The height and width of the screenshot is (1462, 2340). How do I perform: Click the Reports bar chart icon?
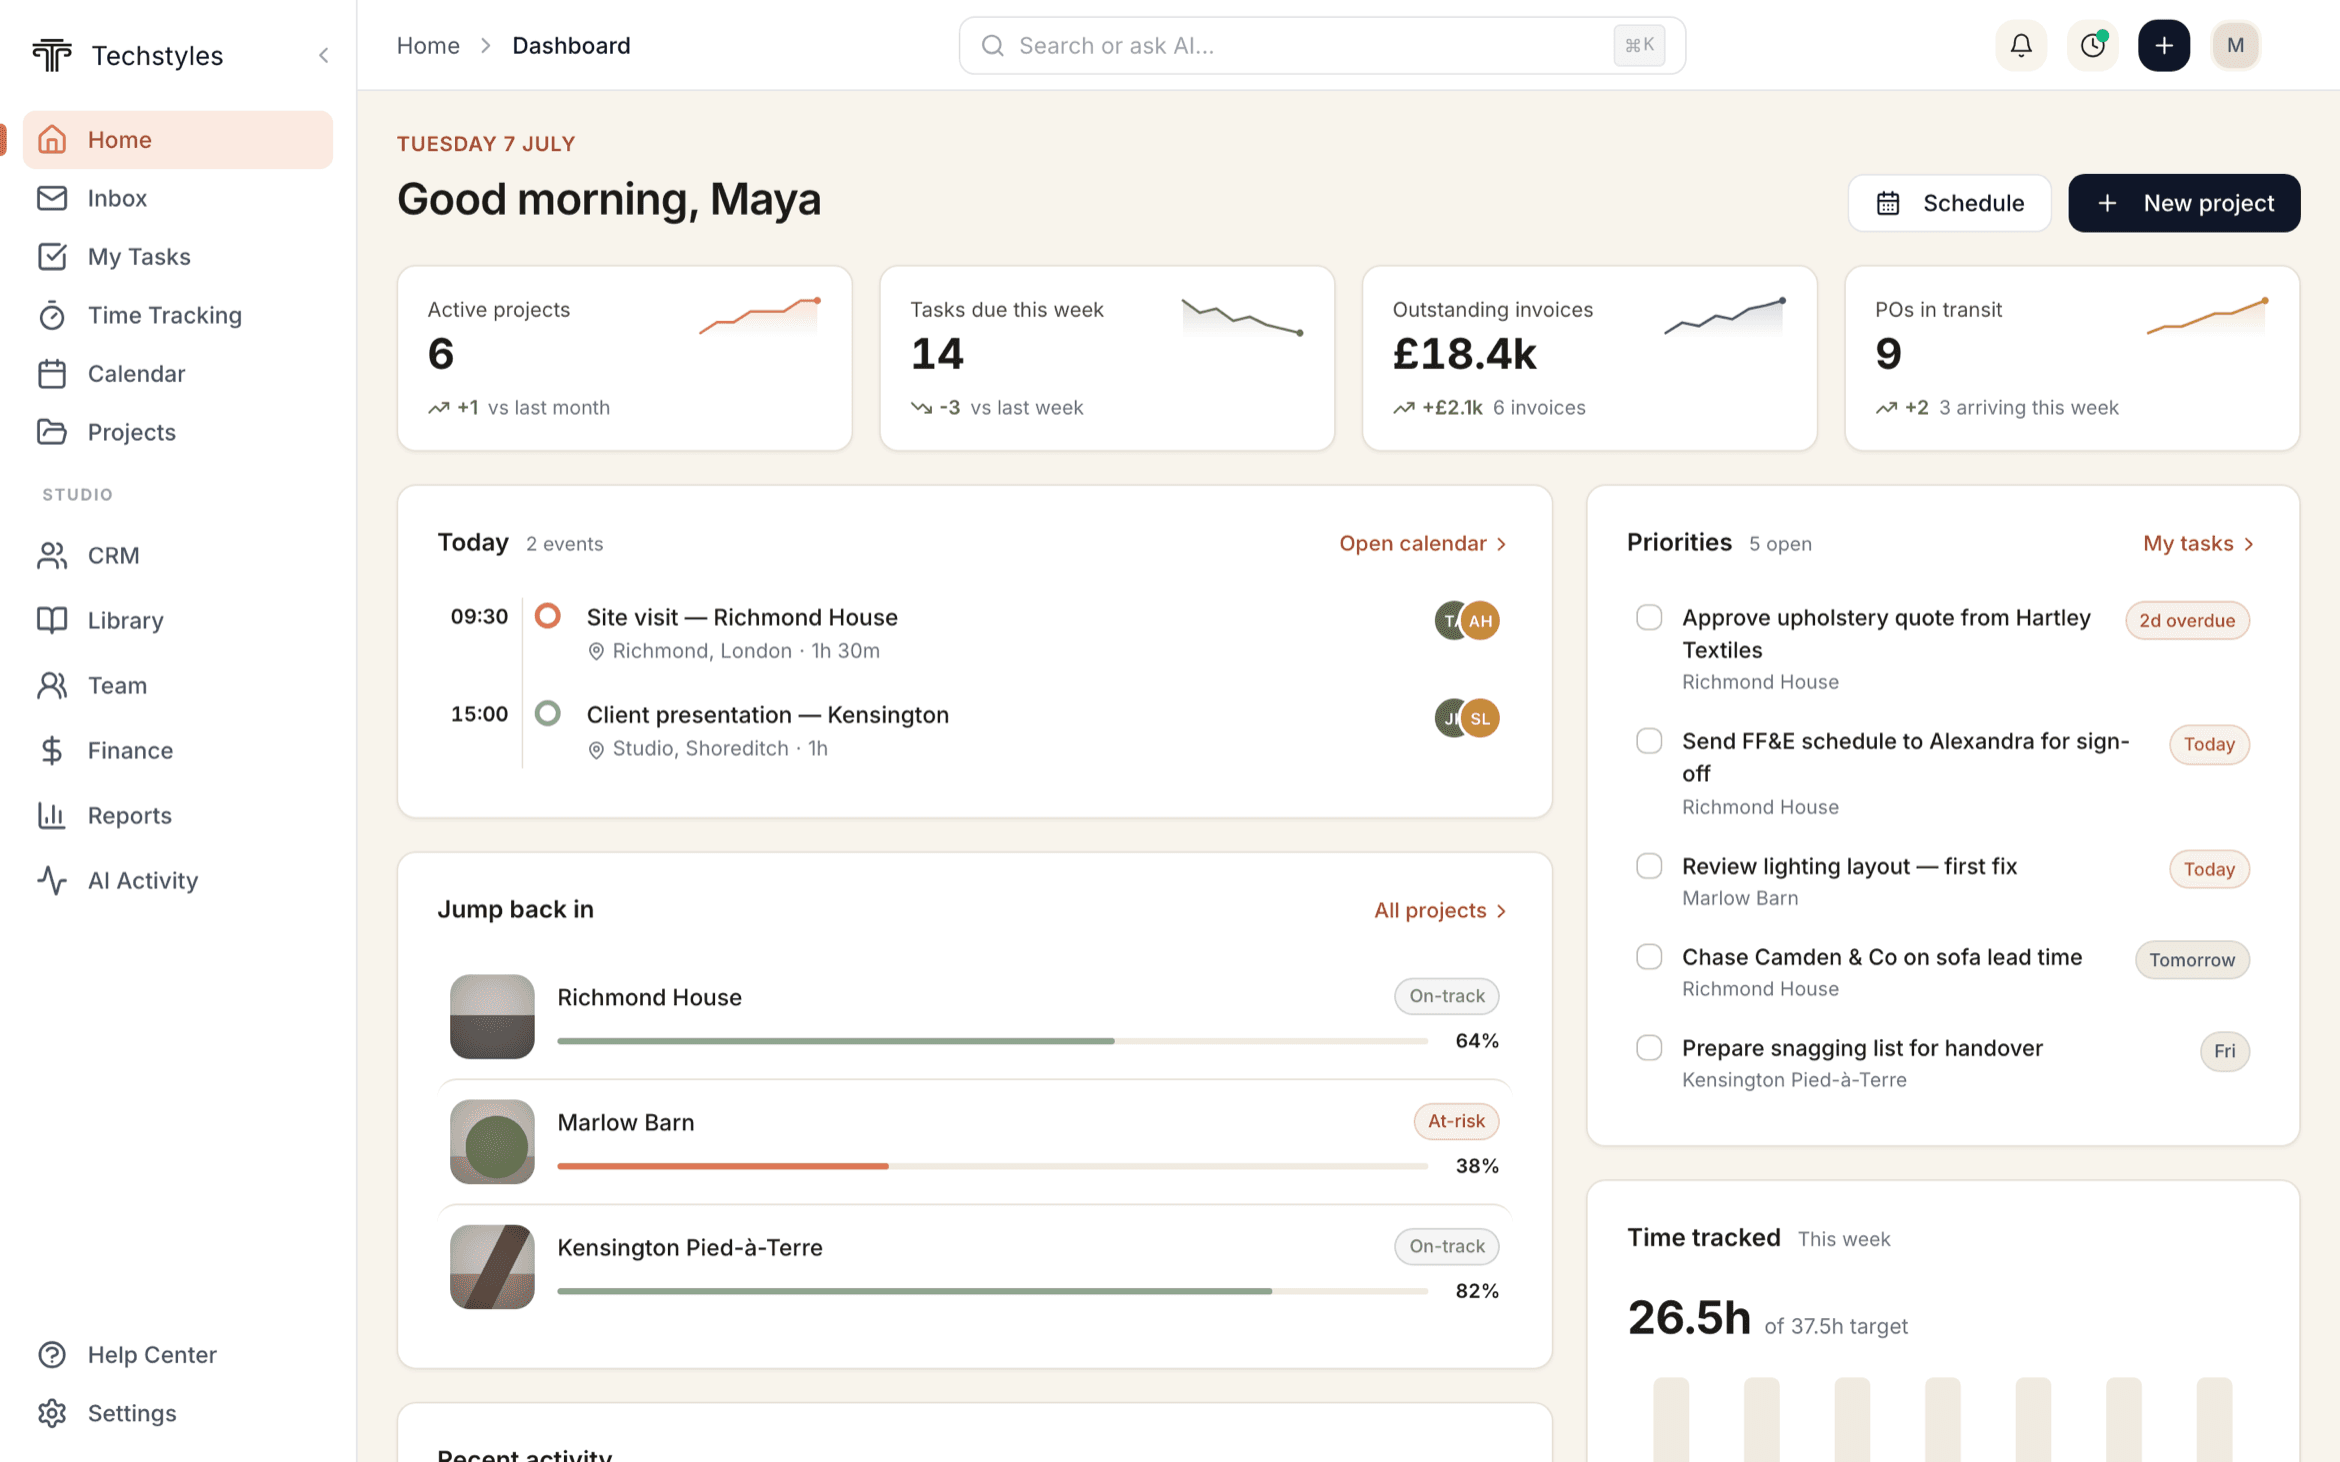point(52,815)
